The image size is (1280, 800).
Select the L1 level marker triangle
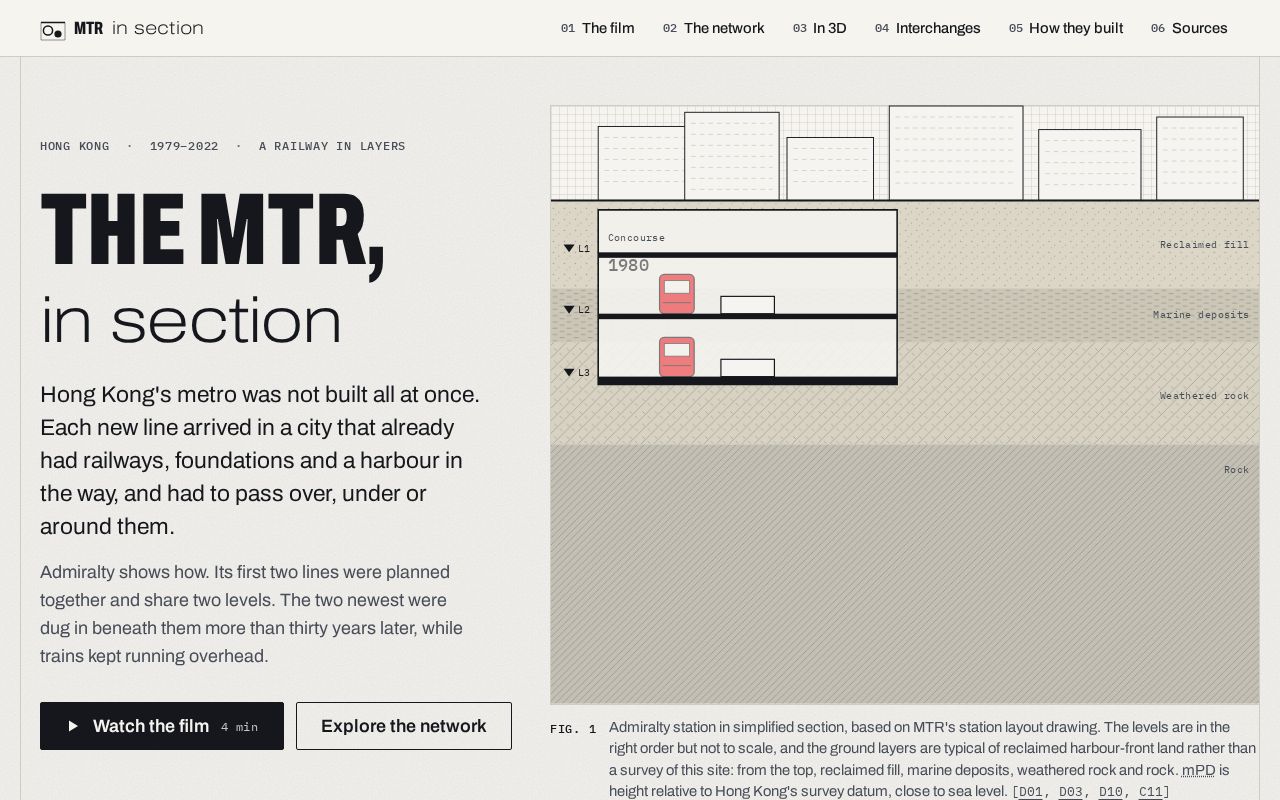coord(569,248)
